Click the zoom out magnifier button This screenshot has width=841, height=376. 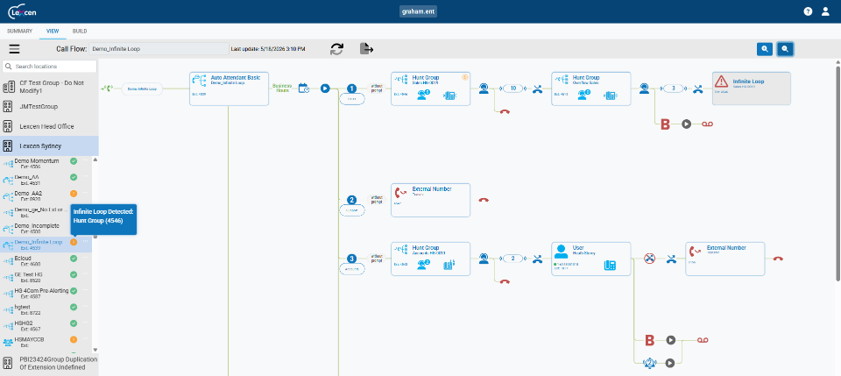[785, 49]
